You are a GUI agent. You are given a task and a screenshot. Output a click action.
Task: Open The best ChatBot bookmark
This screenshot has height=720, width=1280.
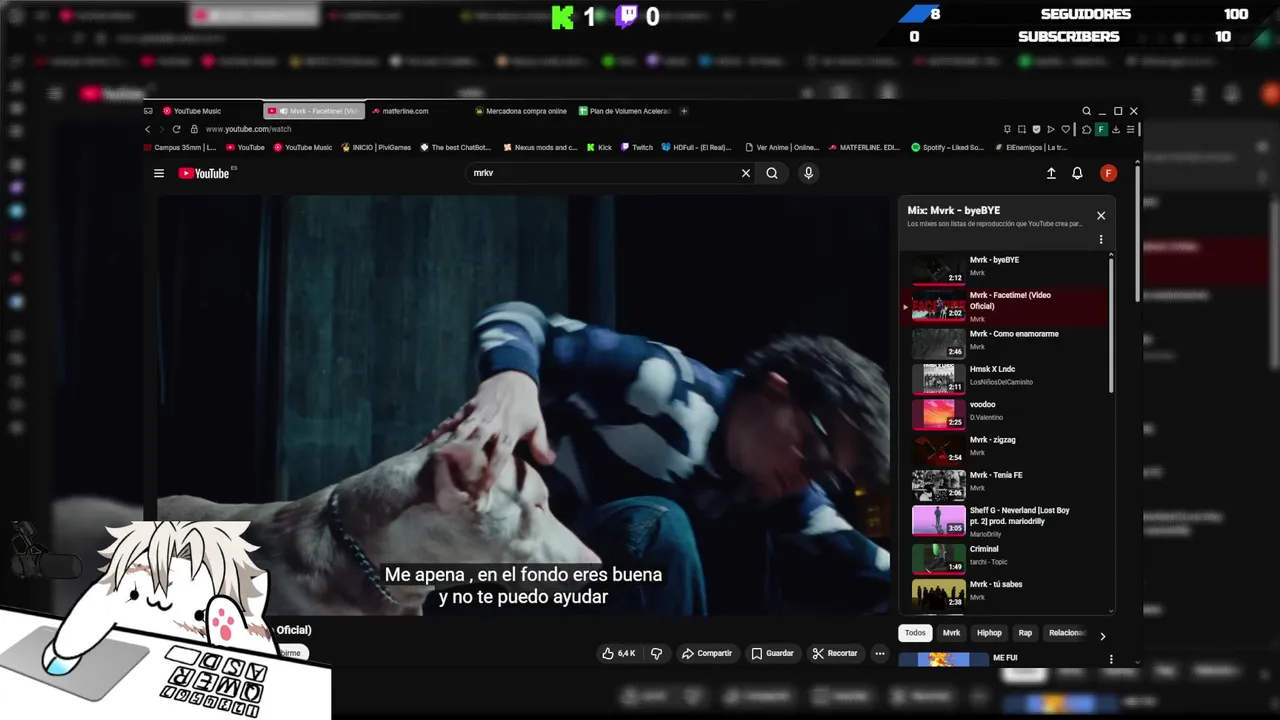(x=455, y=147)
